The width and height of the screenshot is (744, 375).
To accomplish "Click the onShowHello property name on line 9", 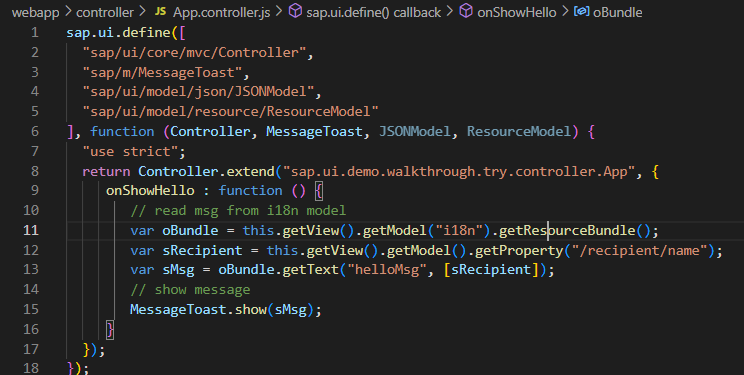I will pyautogui.click(x=150, y=191).
